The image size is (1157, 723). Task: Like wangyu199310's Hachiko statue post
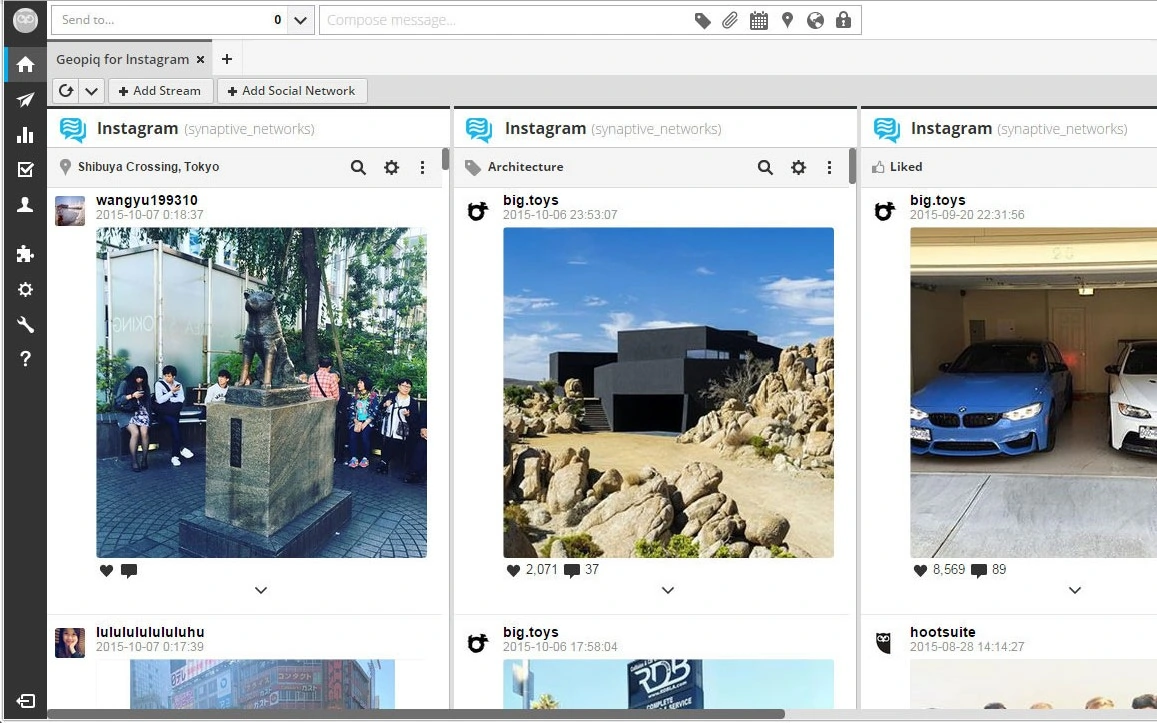[105, 570]
